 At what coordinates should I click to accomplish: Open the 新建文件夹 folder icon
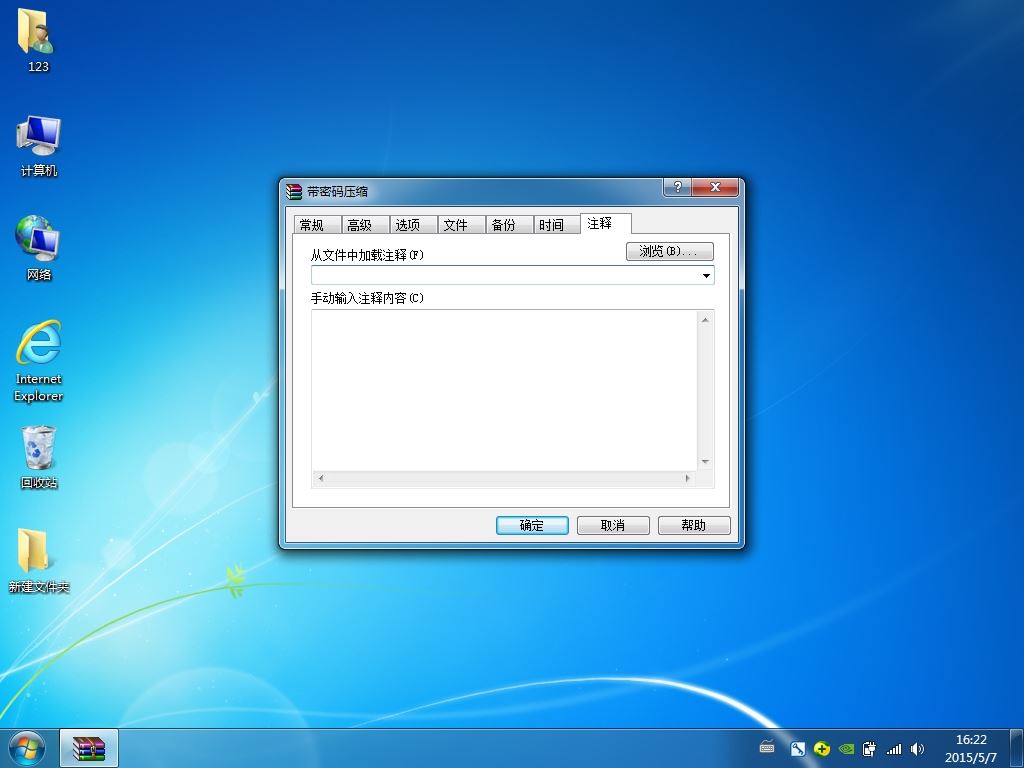[39, 561]
